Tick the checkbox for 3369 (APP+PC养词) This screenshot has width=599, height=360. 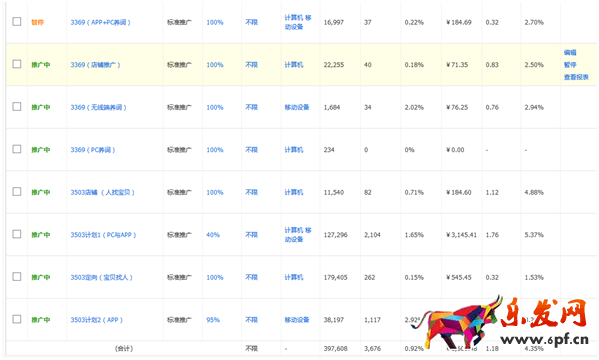(17, 22)
